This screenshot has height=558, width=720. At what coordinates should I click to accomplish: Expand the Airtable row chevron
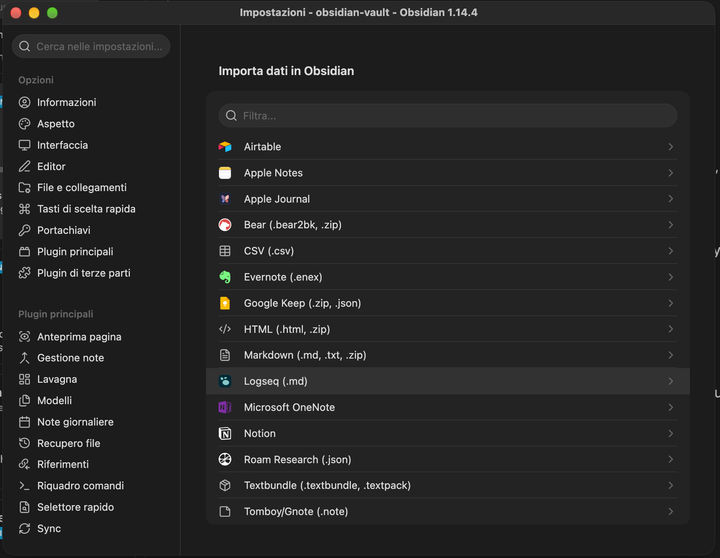click(x=670, y=147)
